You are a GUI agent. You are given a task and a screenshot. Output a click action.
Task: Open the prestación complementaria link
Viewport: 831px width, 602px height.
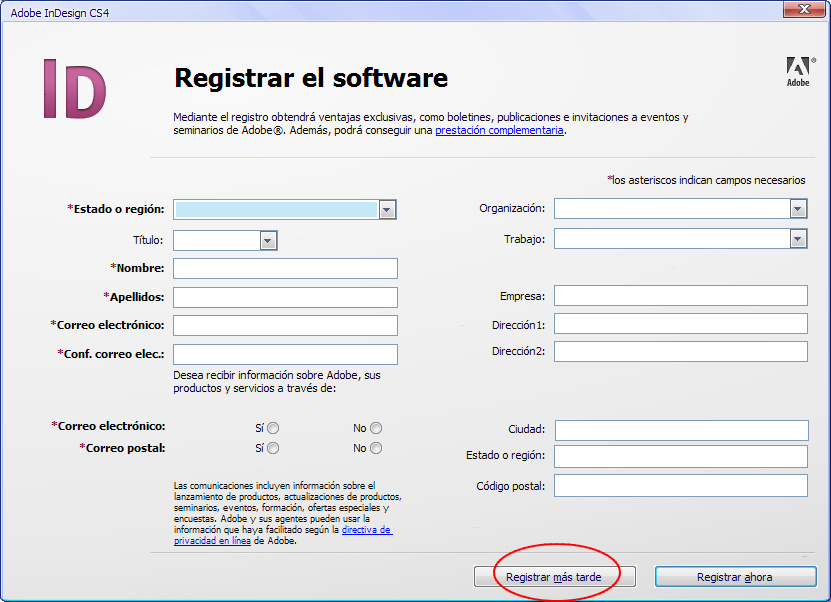coord(499,130)
